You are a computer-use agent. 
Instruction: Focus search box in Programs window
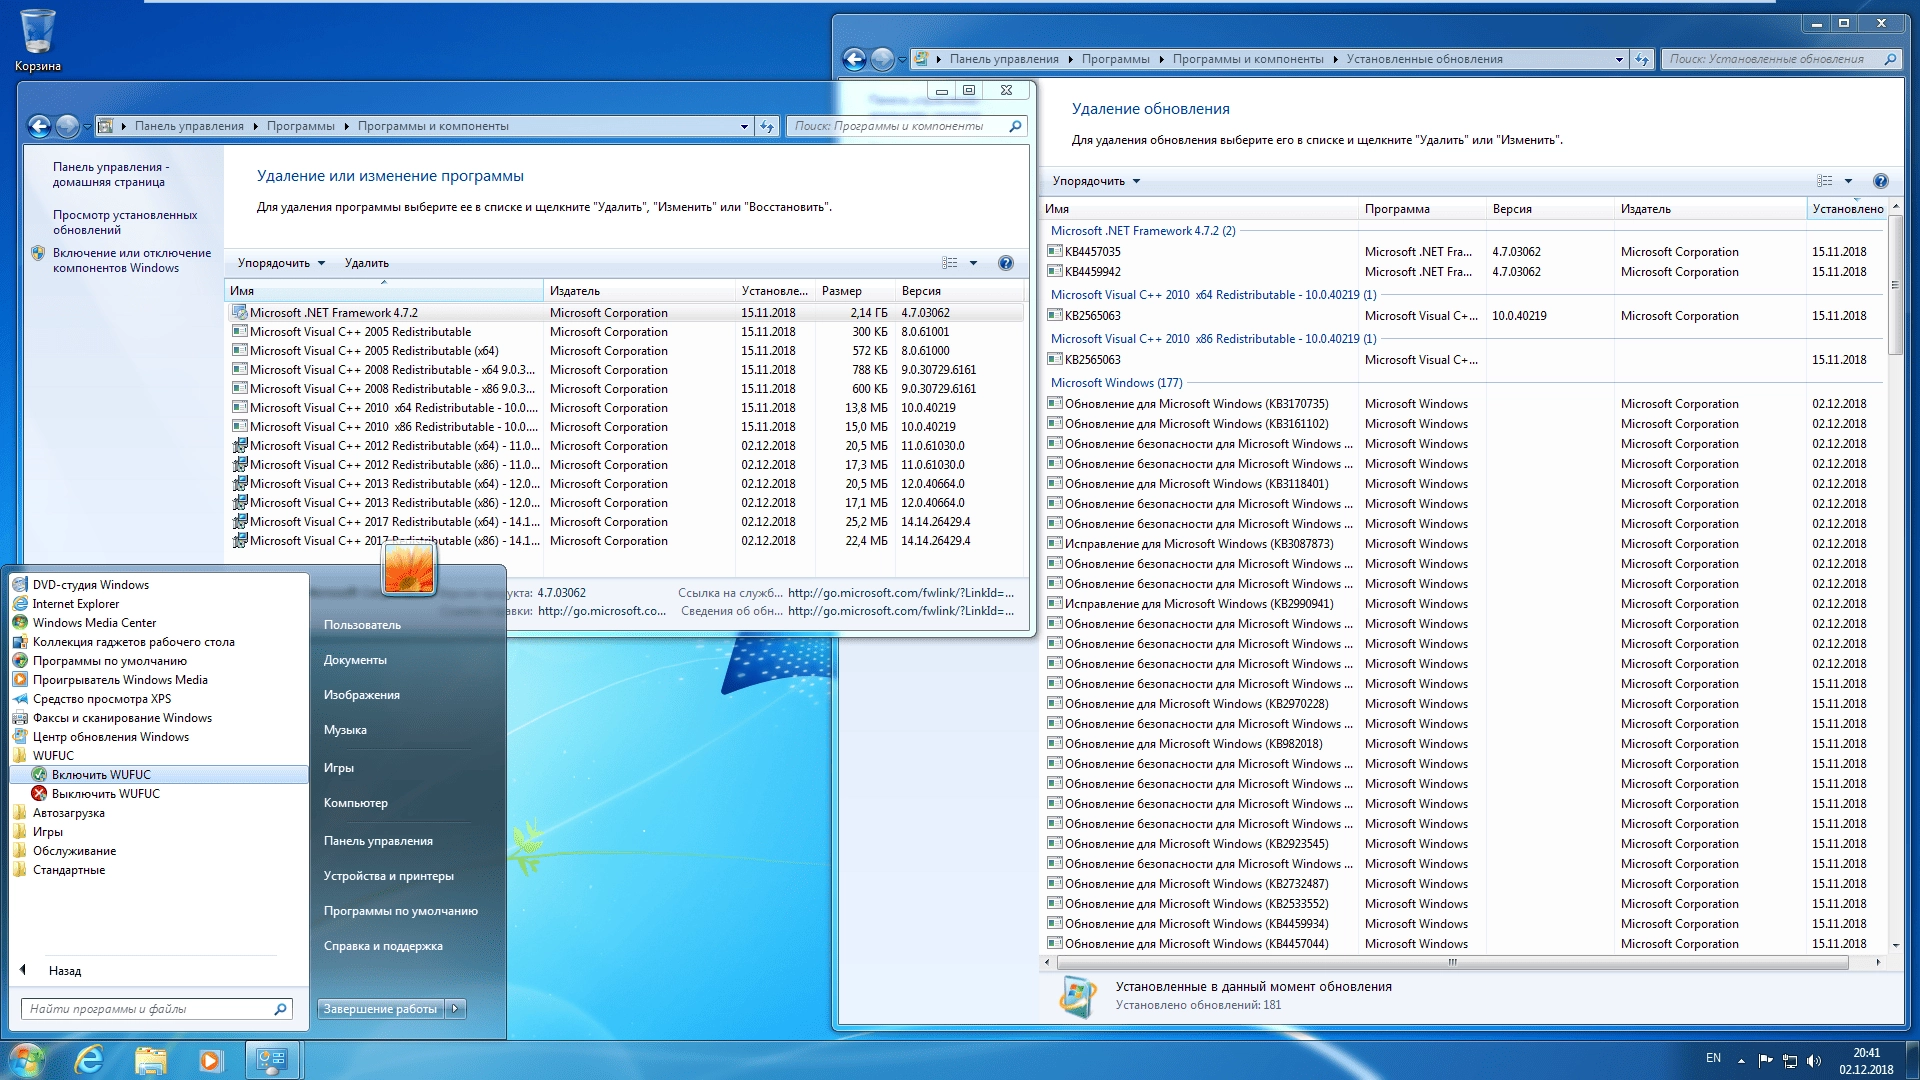(906, 126)
